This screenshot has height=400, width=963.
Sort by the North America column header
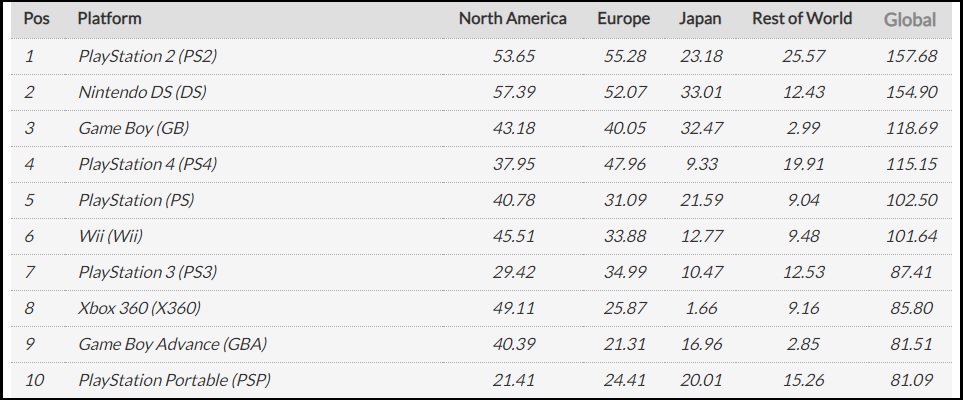pyautogui.click(x=513, y=18)
